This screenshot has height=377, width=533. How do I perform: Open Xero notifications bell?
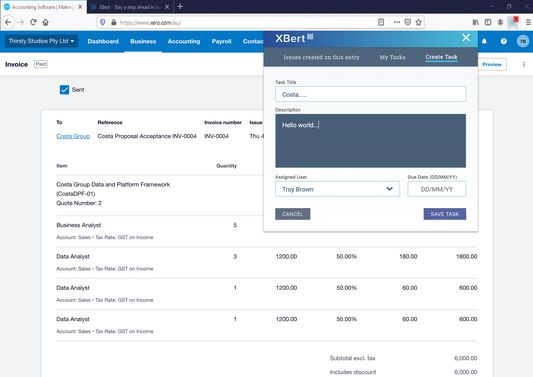(484, 41)
